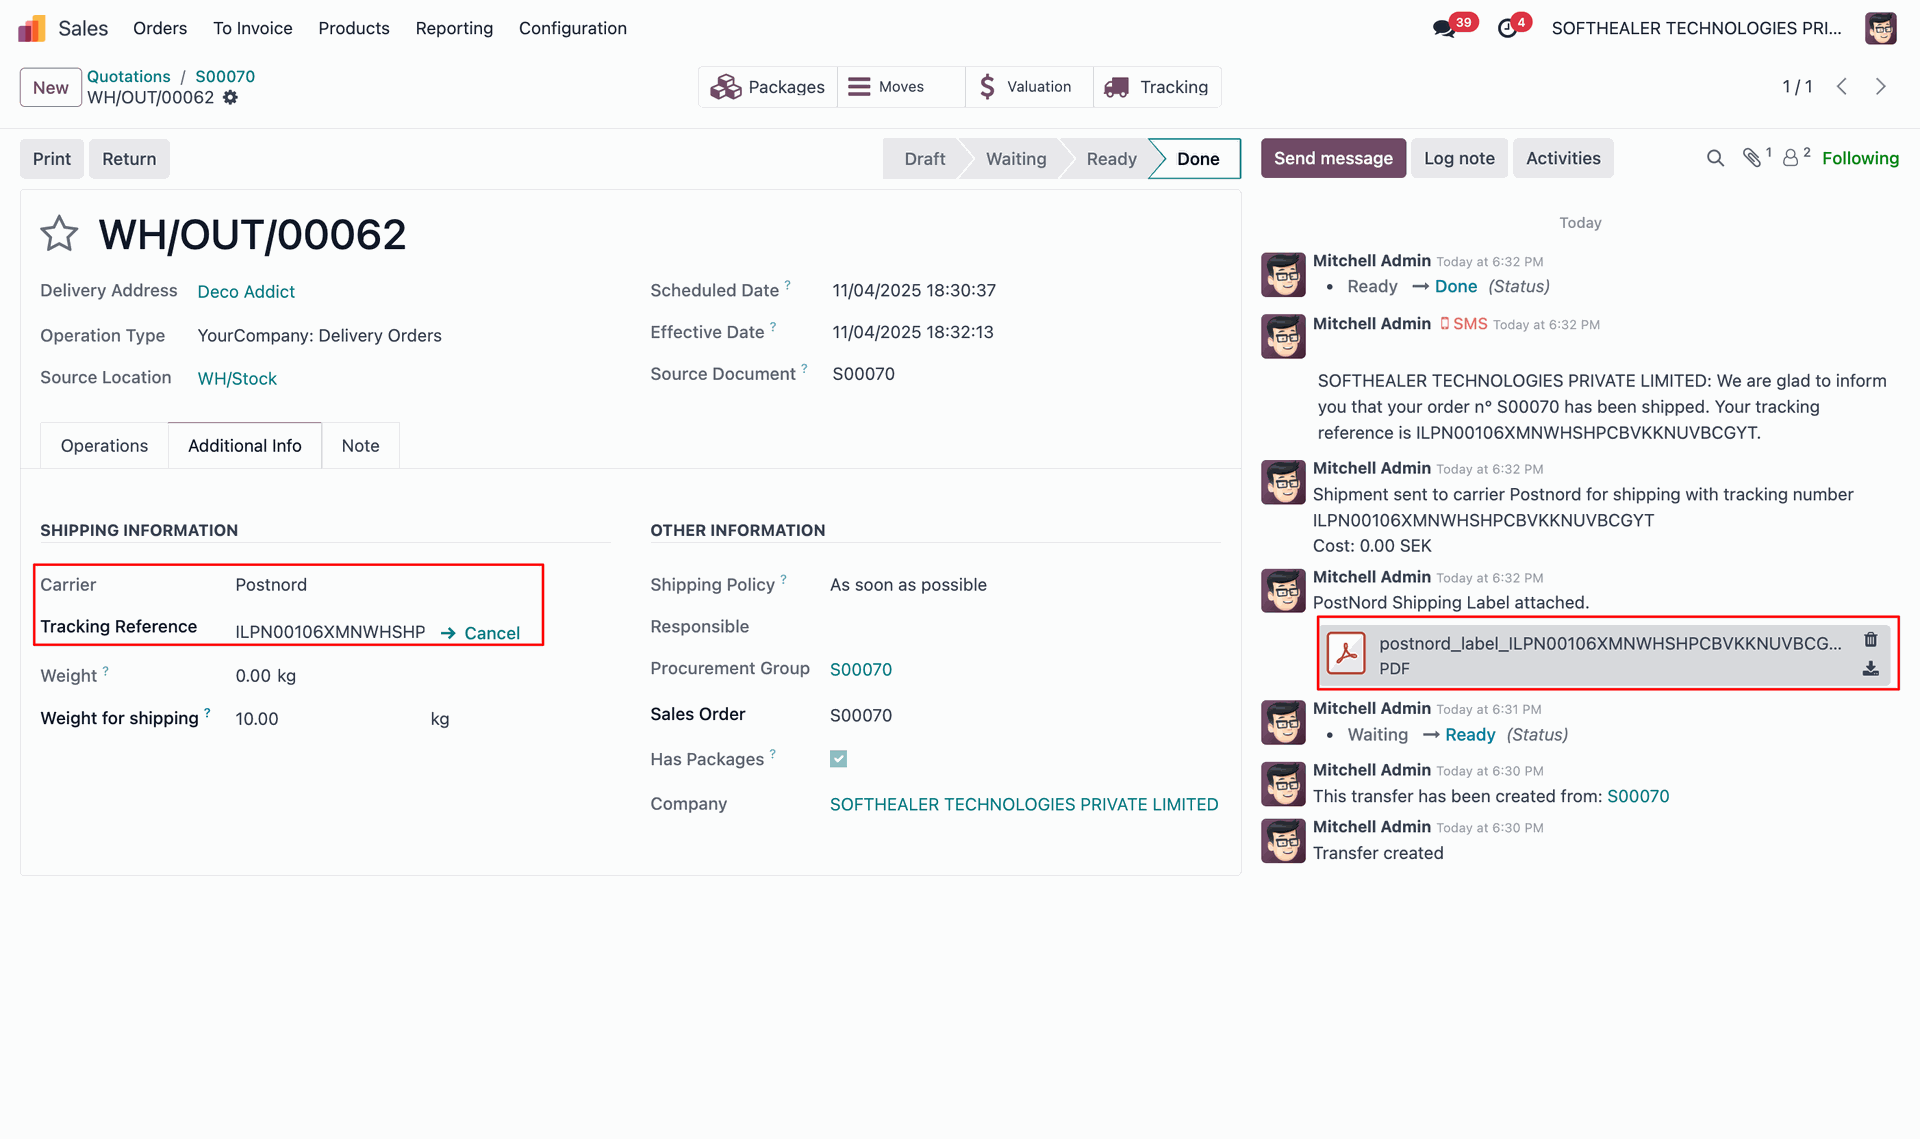Toggle the Following status

click(x=1859, y=158)
